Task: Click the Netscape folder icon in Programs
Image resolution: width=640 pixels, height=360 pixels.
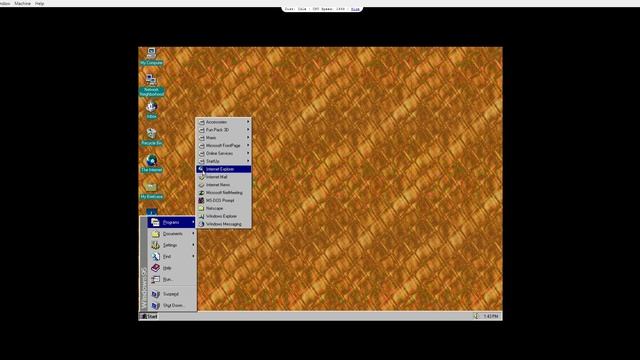Action: (201, 208)
